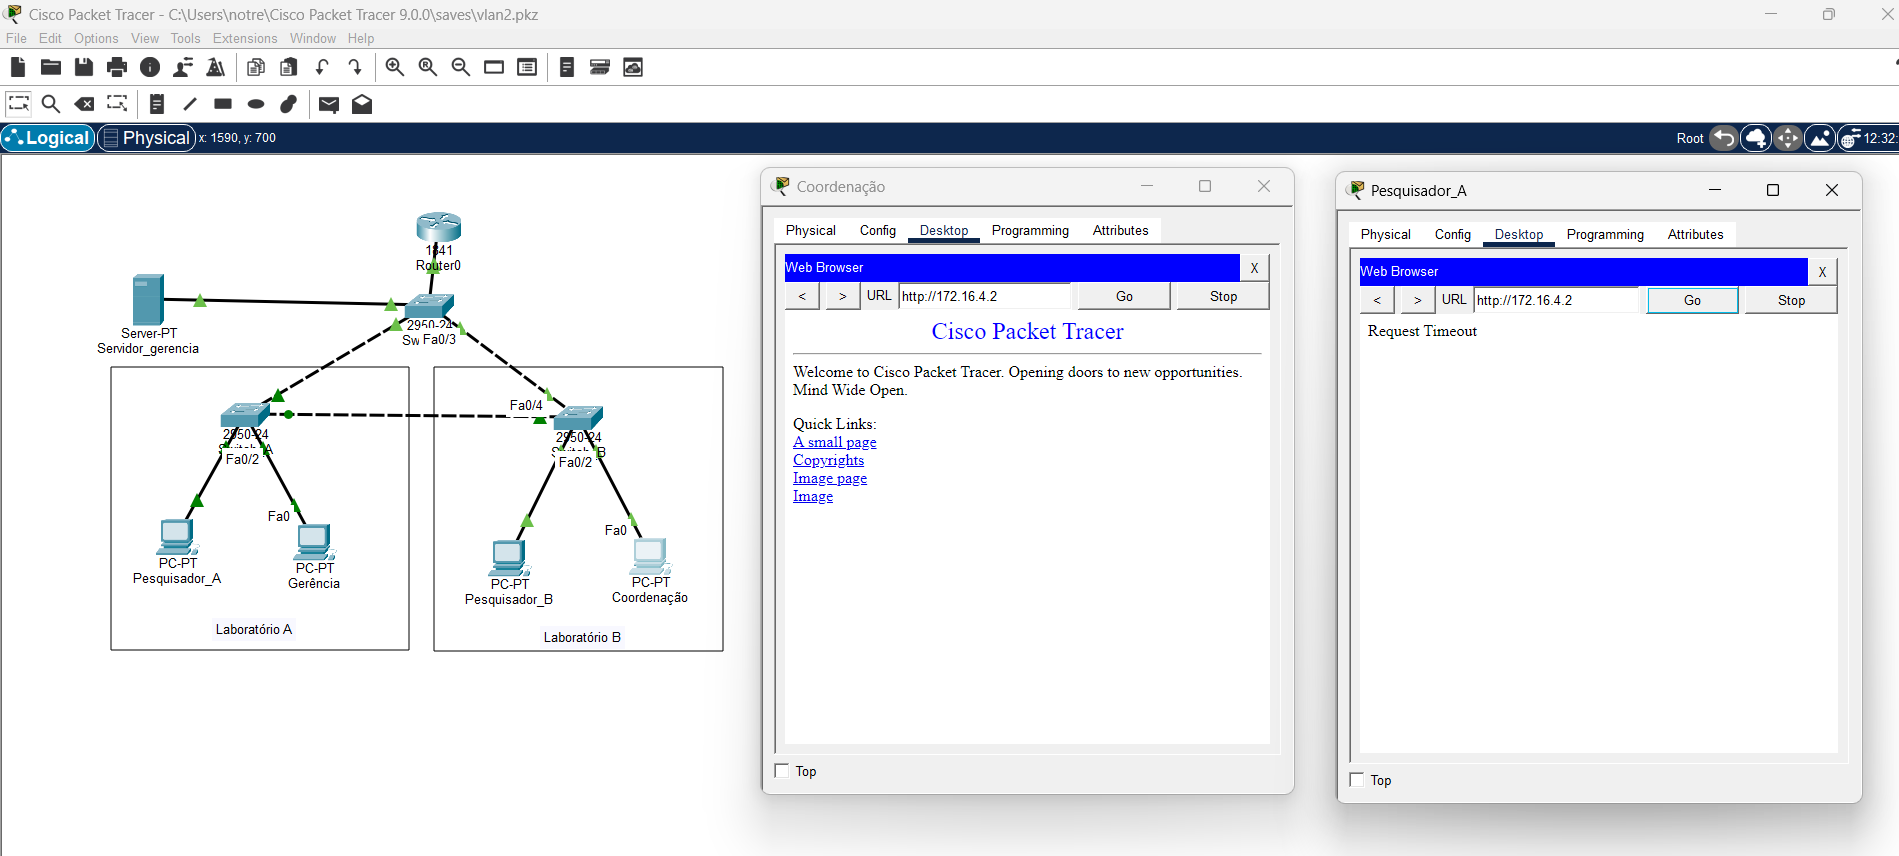This screenshot has height=856, width=1899.
Task: Create a new cluster with the cloud icon
Action: click(1756, 138)
